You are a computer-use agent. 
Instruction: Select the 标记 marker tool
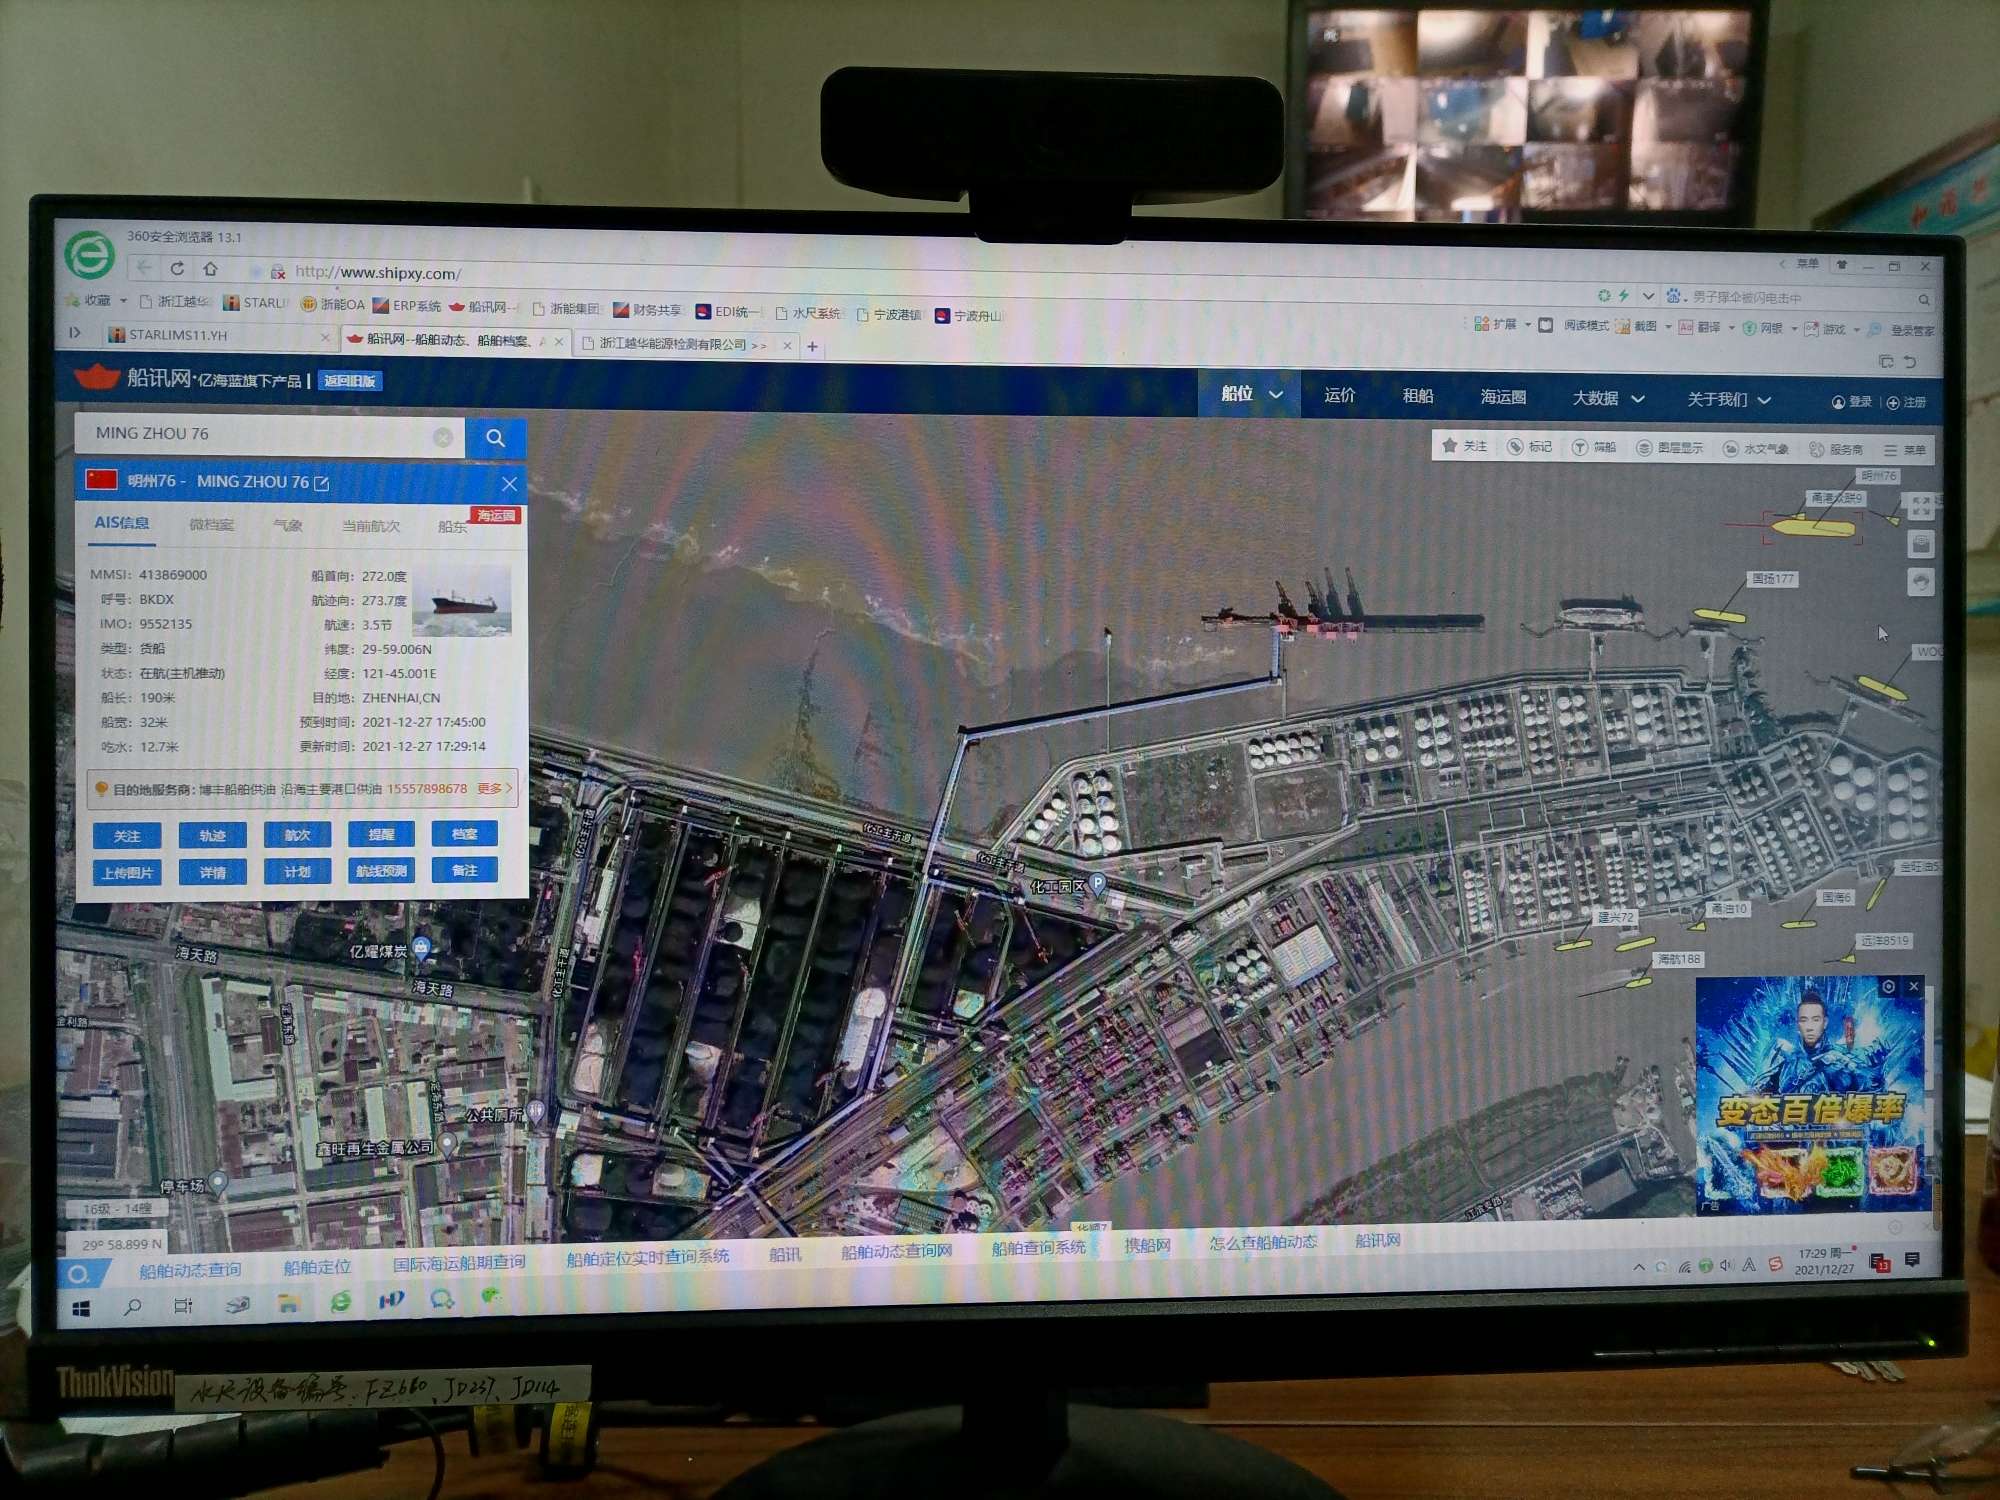[x=1530, y=446]
